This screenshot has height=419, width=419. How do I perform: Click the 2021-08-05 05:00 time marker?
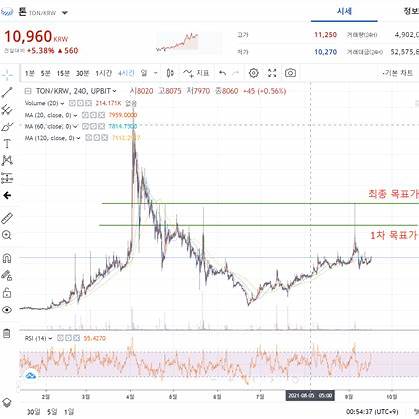[x=310, y=396]
